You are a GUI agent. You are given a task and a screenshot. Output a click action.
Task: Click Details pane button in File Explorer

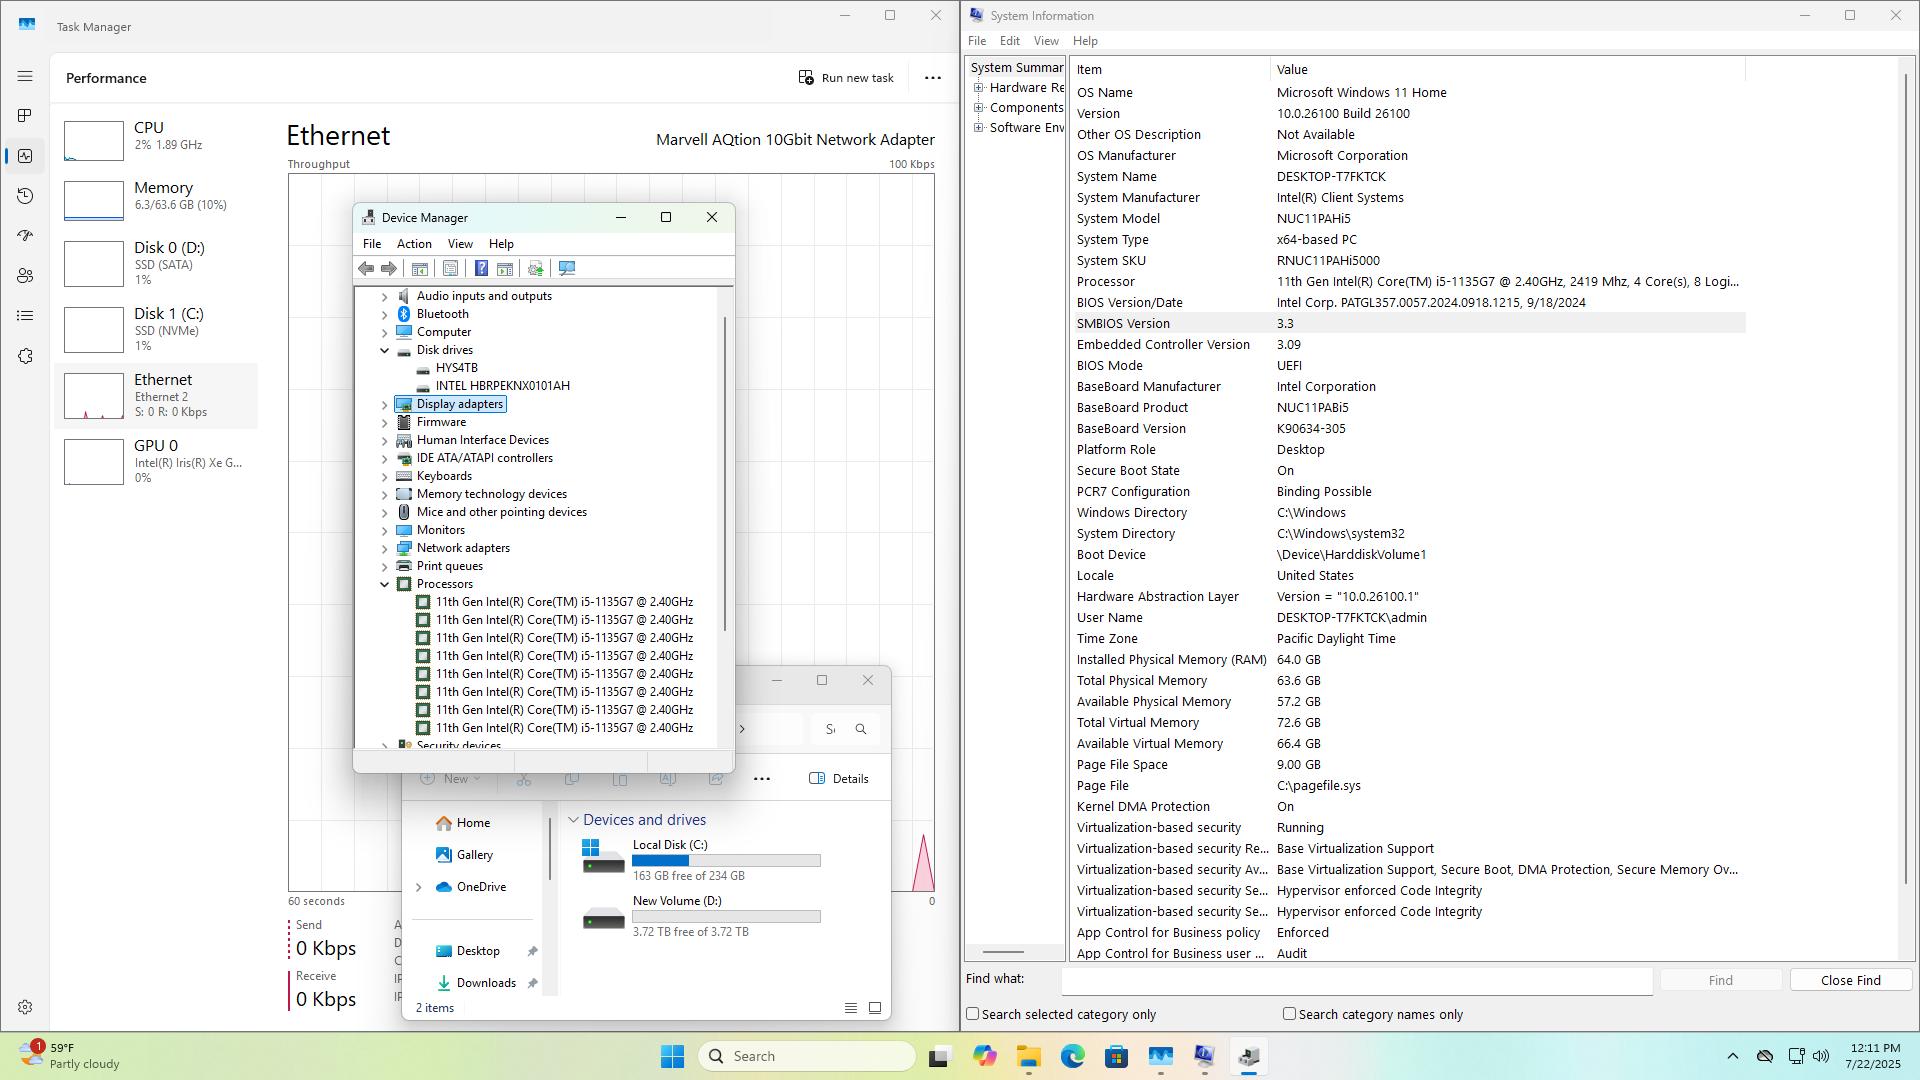(838, 778)
